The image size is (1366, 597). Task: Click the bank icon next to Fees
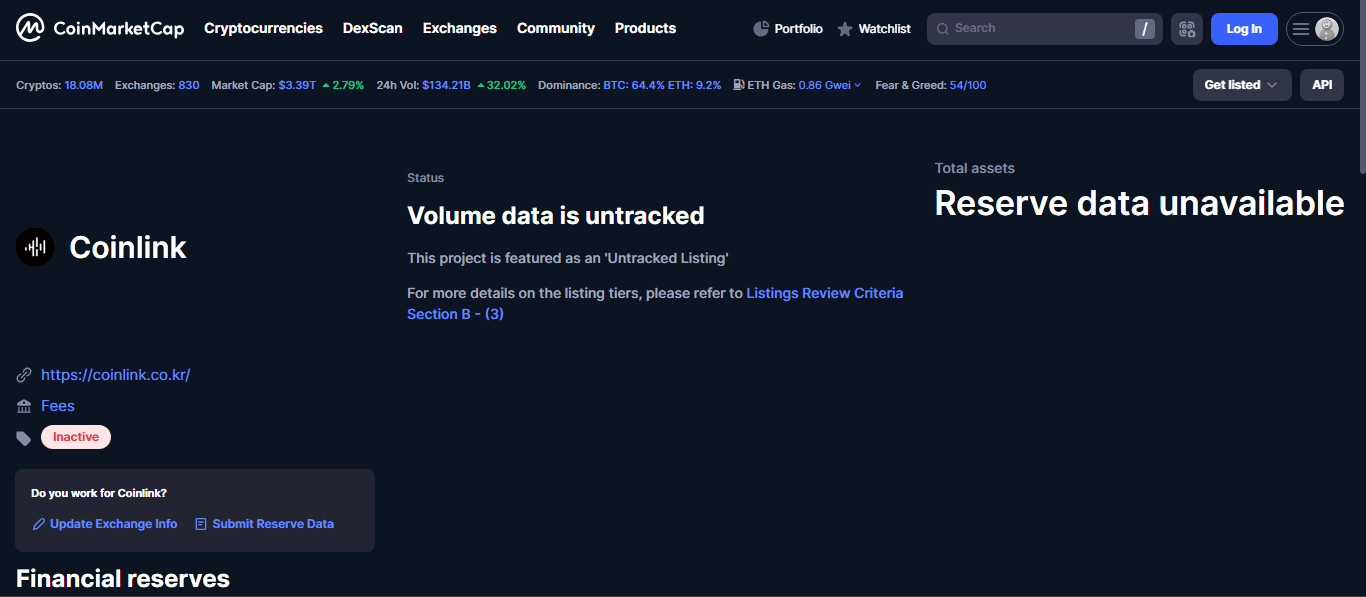[24, 406]
